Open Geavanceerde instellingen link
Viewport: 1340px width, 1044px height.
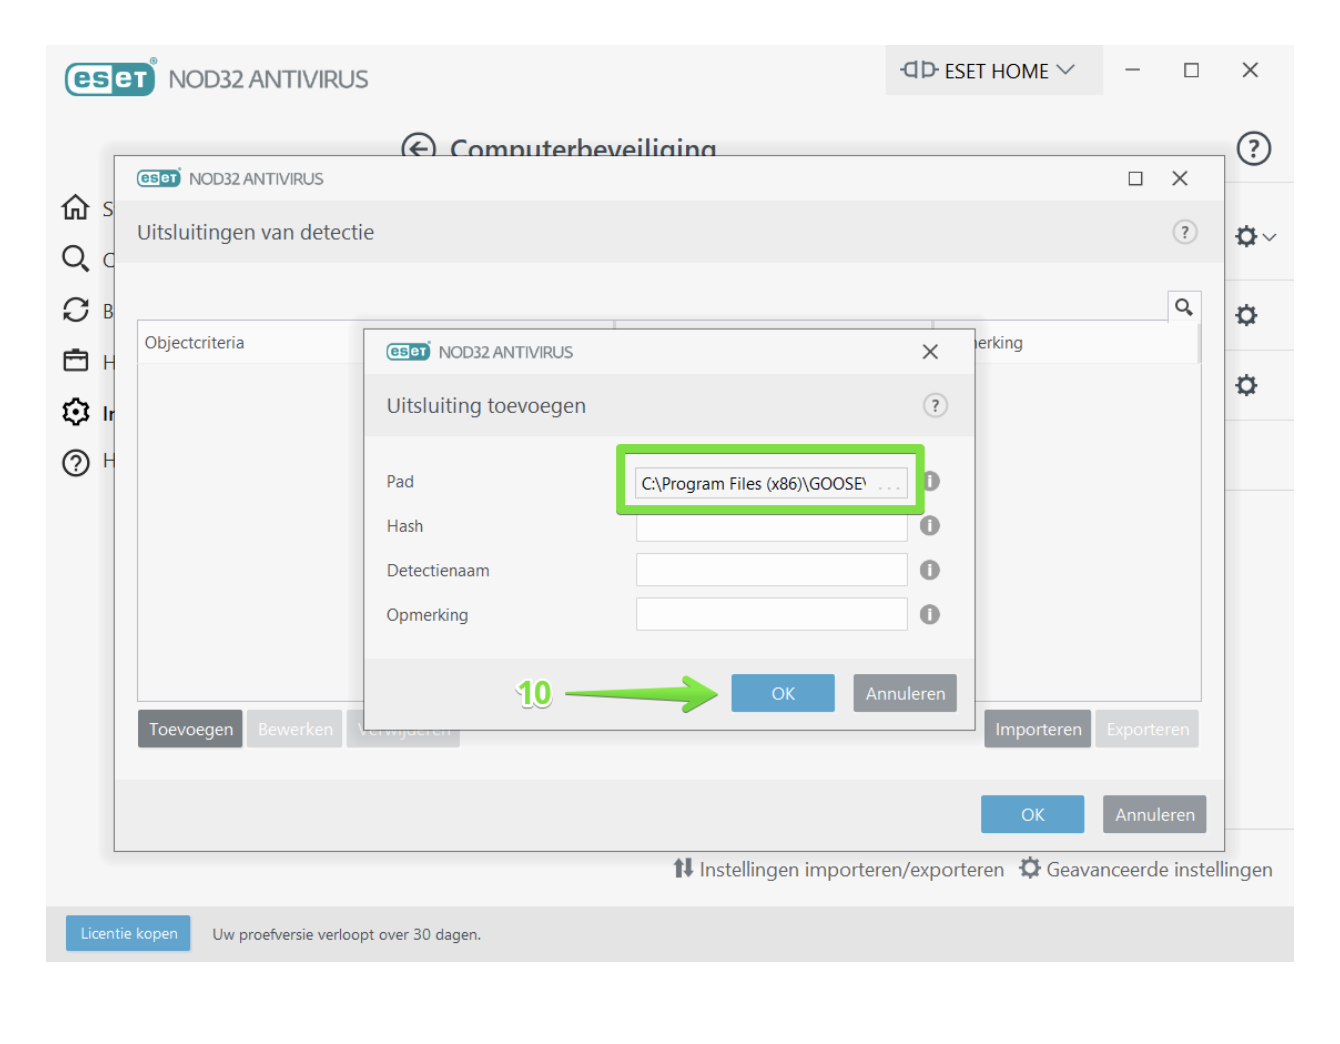pyautogui.click(x=1146, y=869)
